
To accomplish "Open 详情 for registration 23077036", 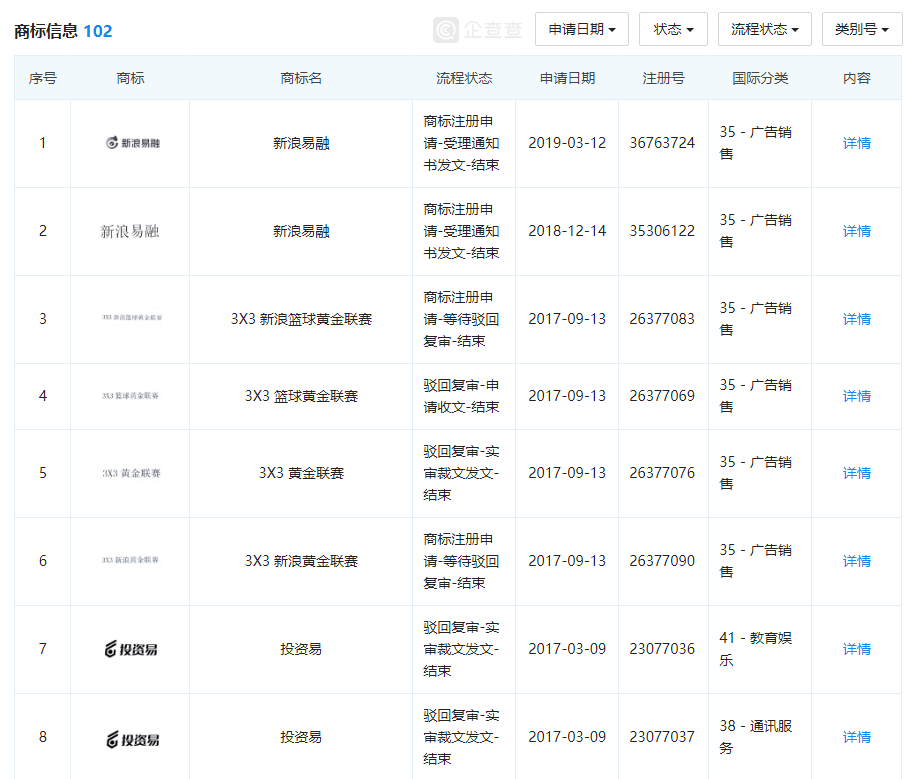I will 857,648.
